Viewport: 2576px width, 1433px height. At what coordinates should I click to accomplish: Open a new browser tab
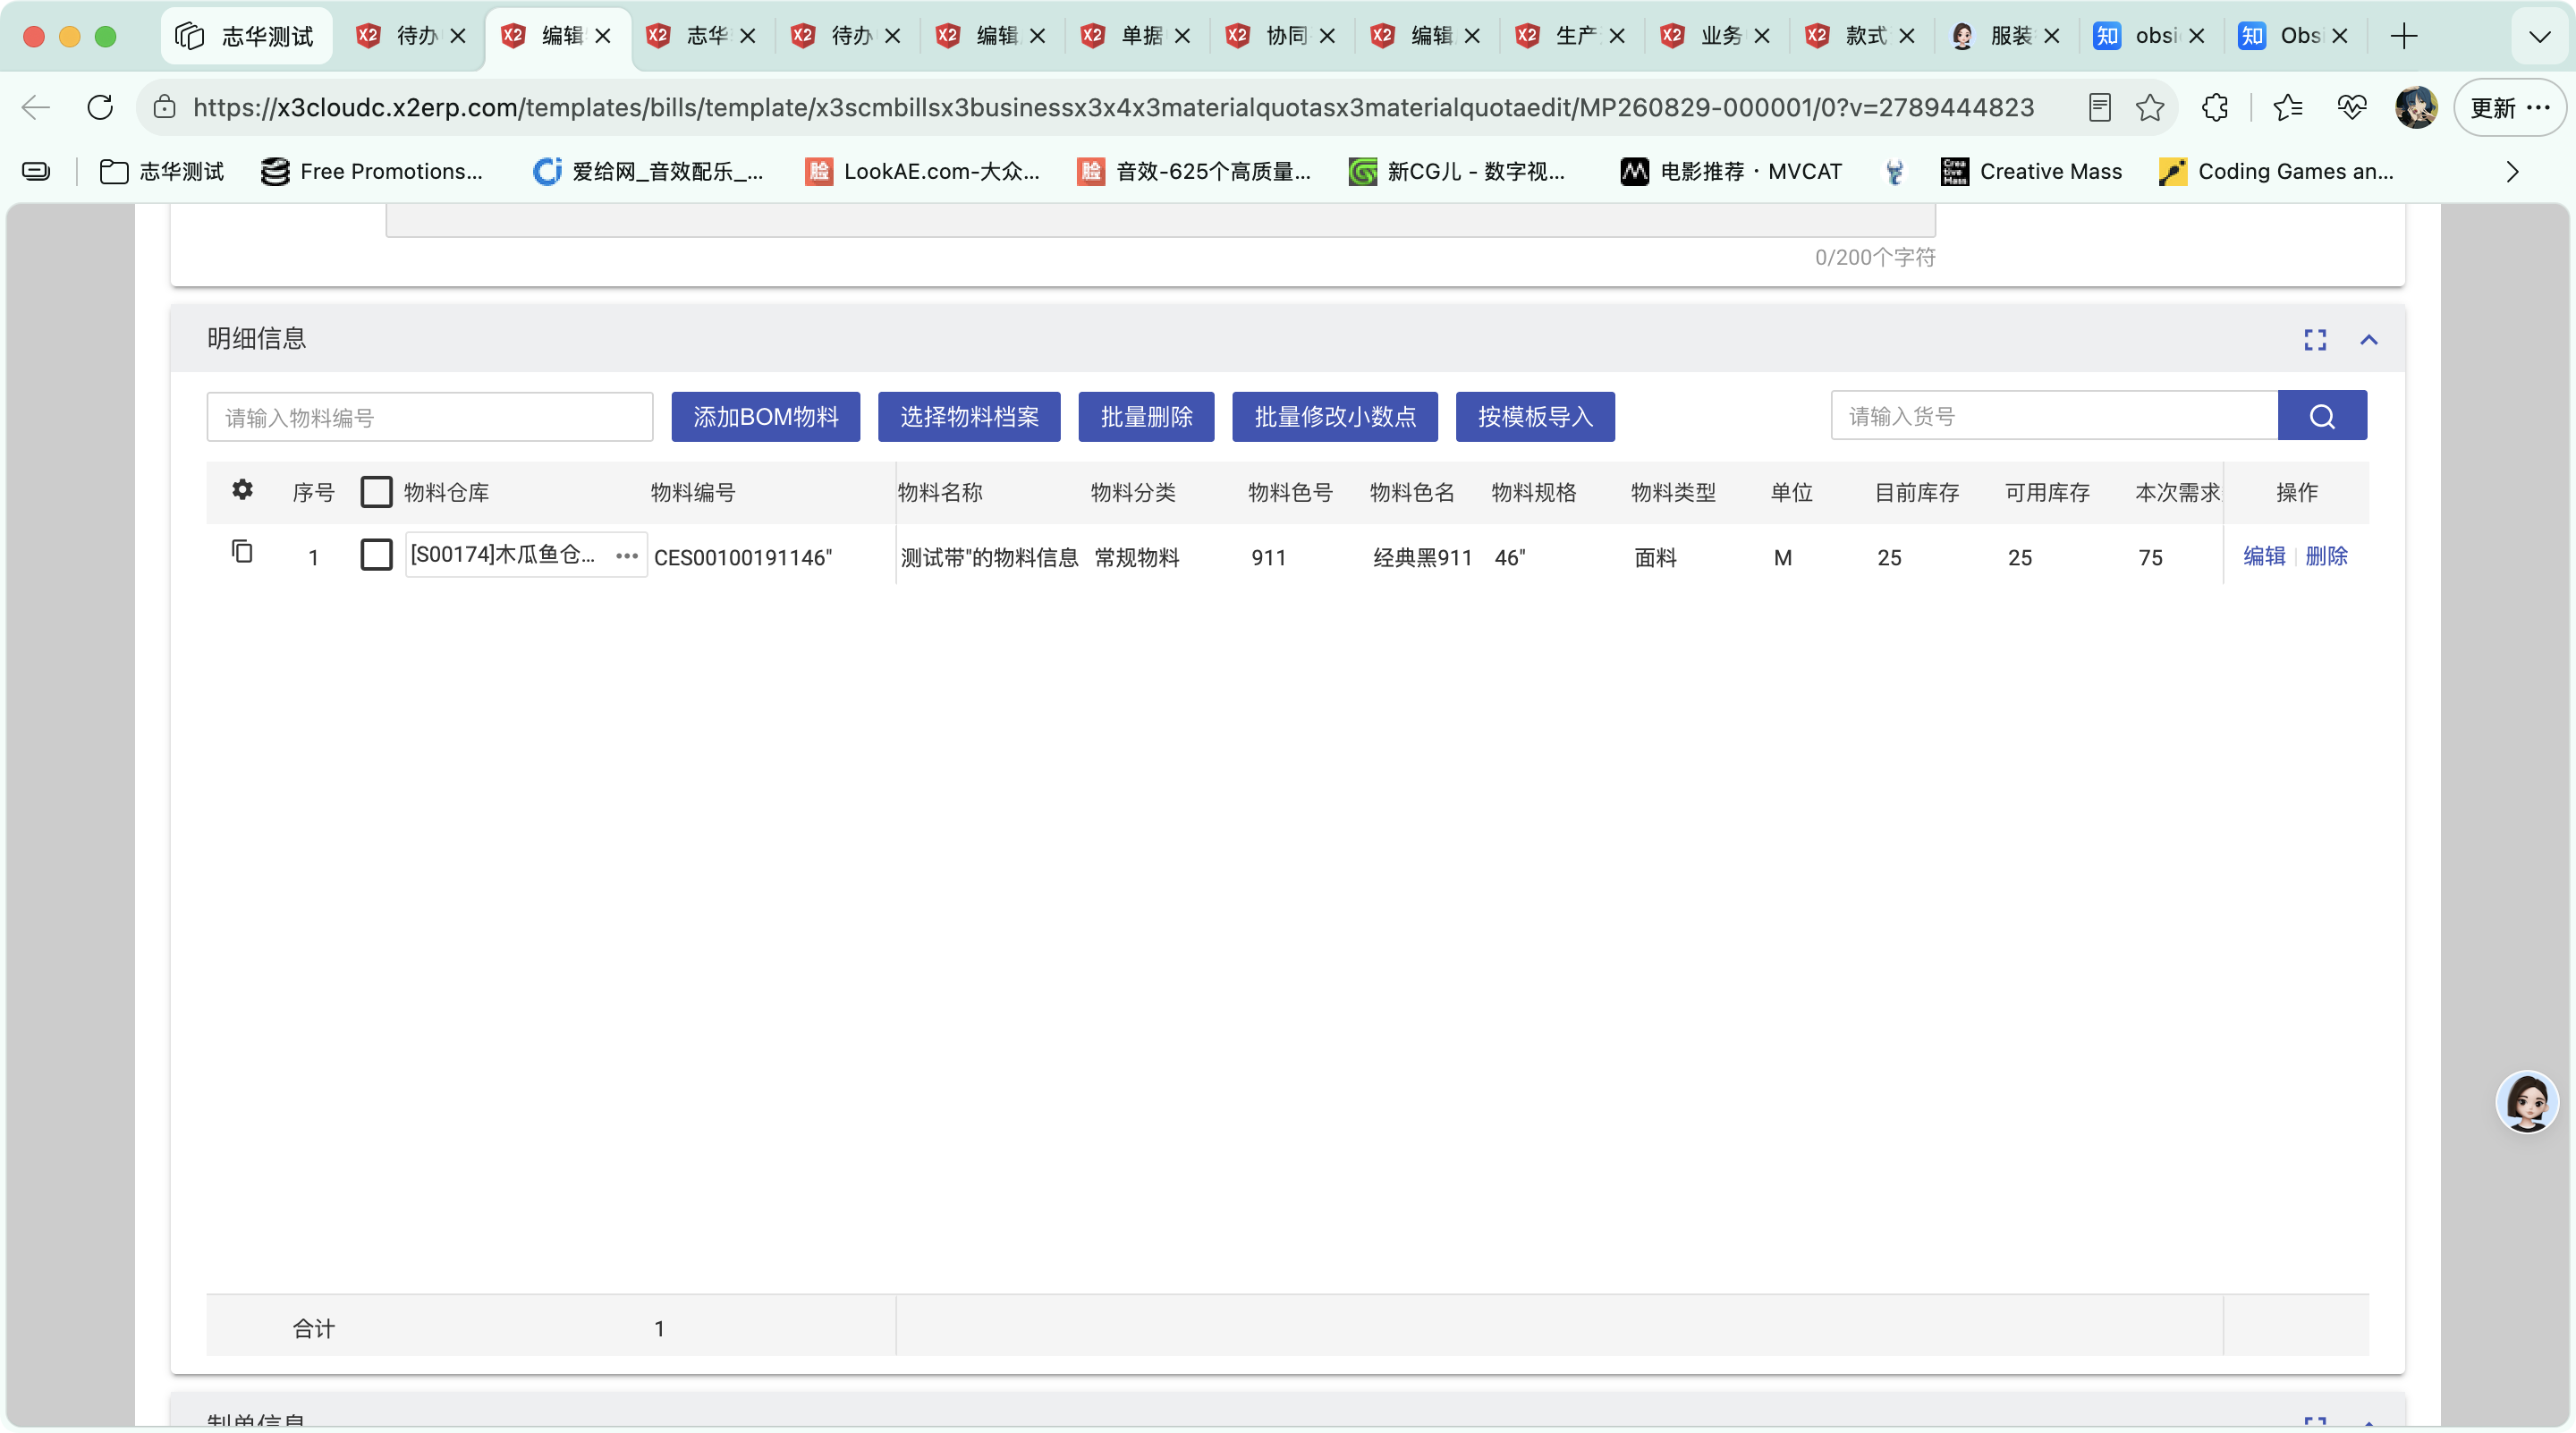2404,36
